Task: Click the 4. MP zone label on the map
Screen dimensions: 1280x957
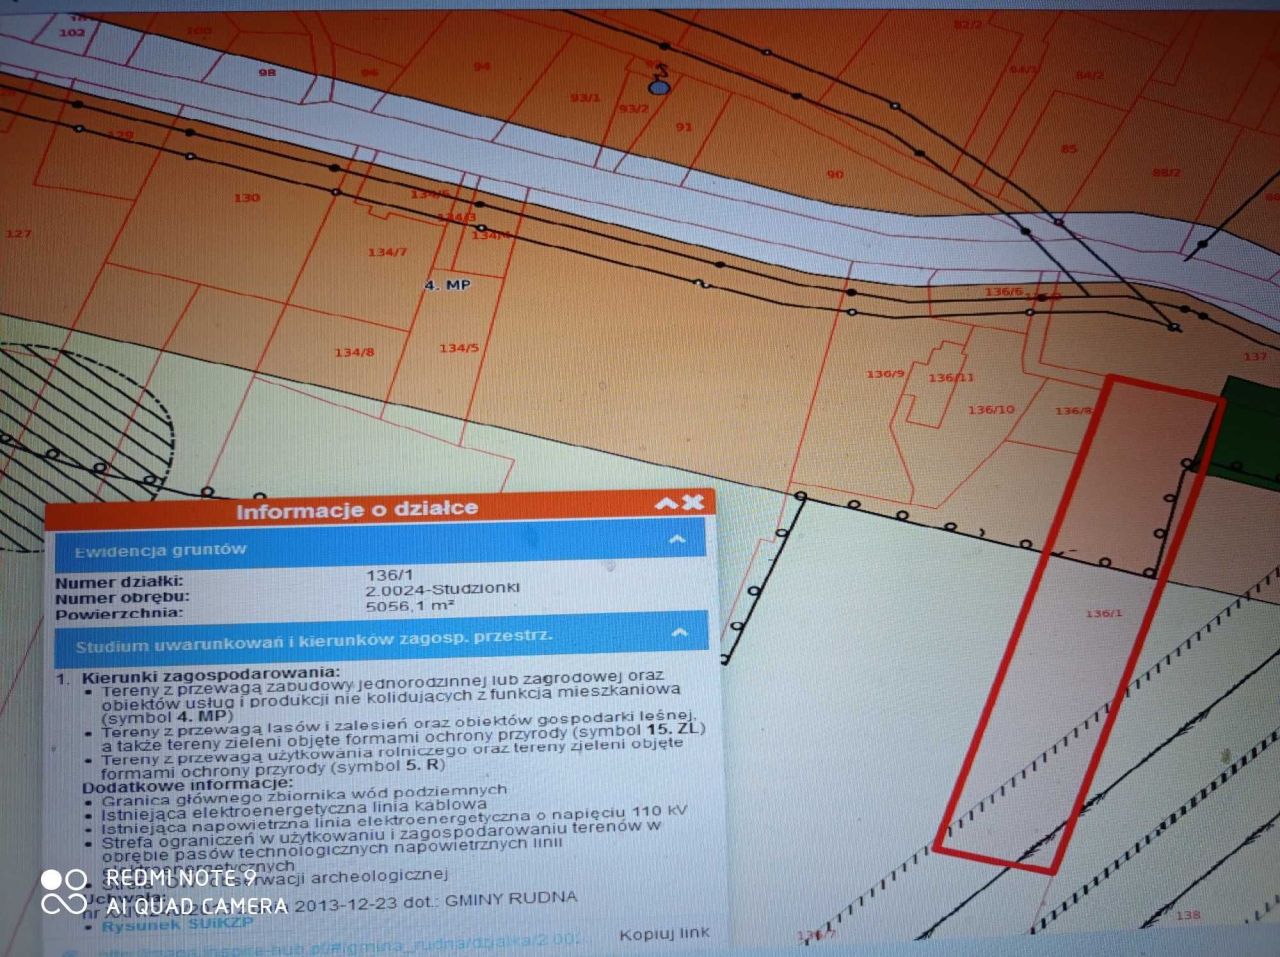Action: 447,285
